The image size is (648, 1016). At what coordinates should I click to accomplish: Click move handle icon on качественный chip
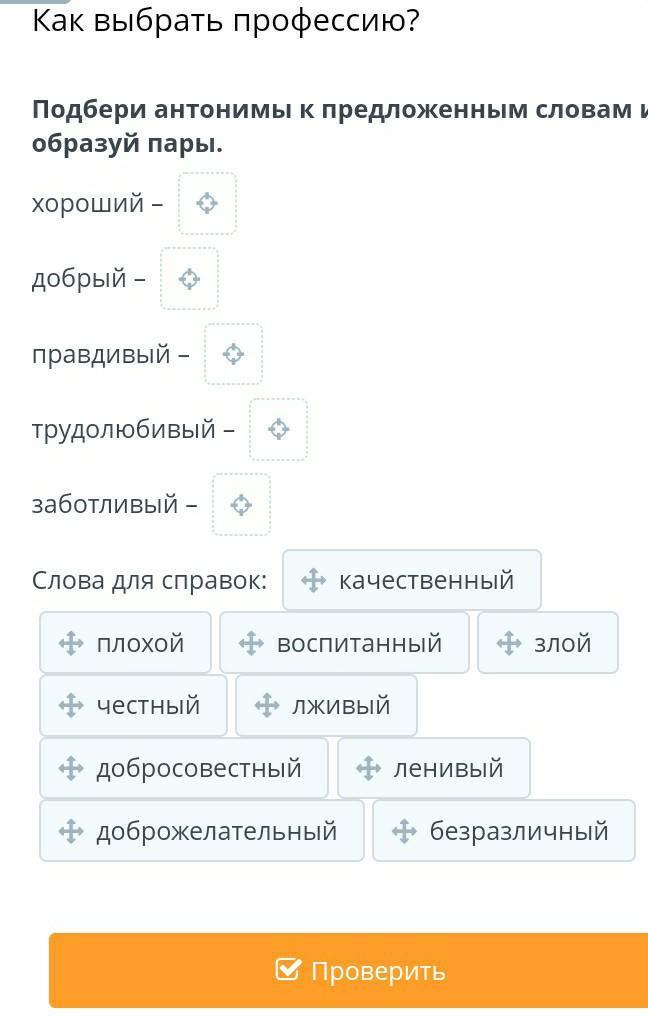[x=313, y=580]
